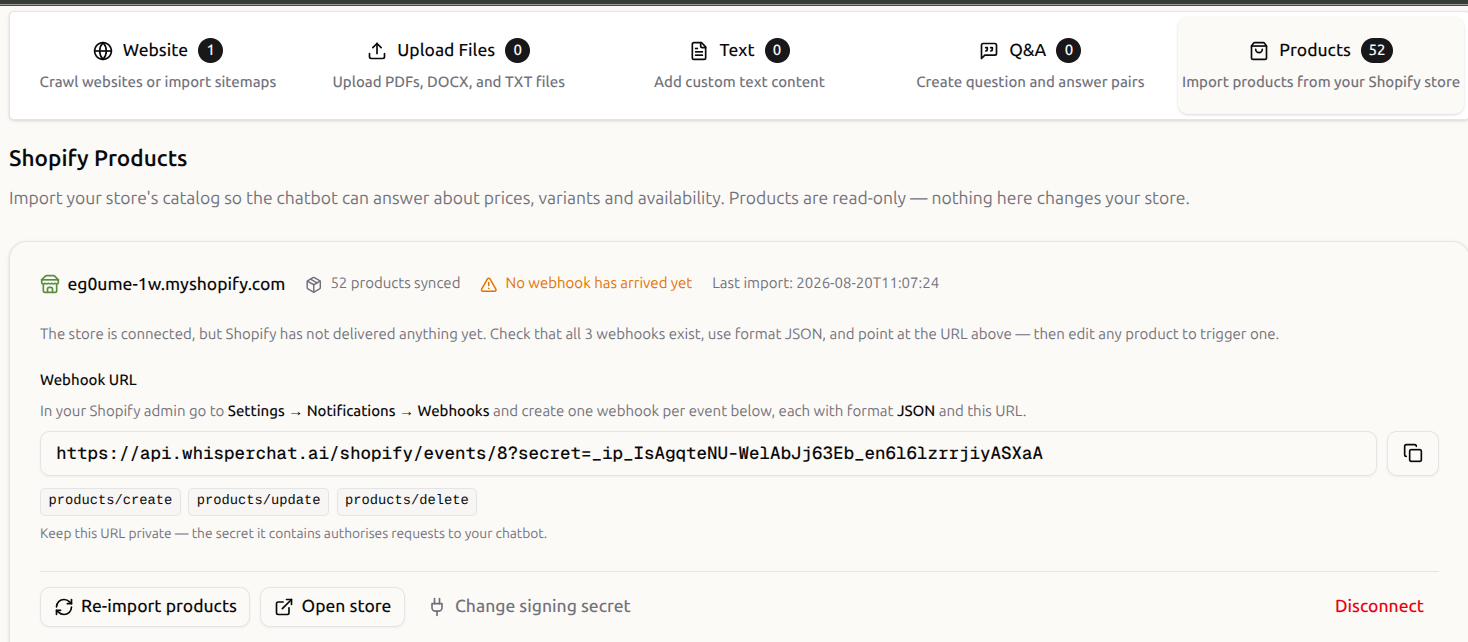Copy the webhook URL with the copy icon

click(x=1413, y=454)
